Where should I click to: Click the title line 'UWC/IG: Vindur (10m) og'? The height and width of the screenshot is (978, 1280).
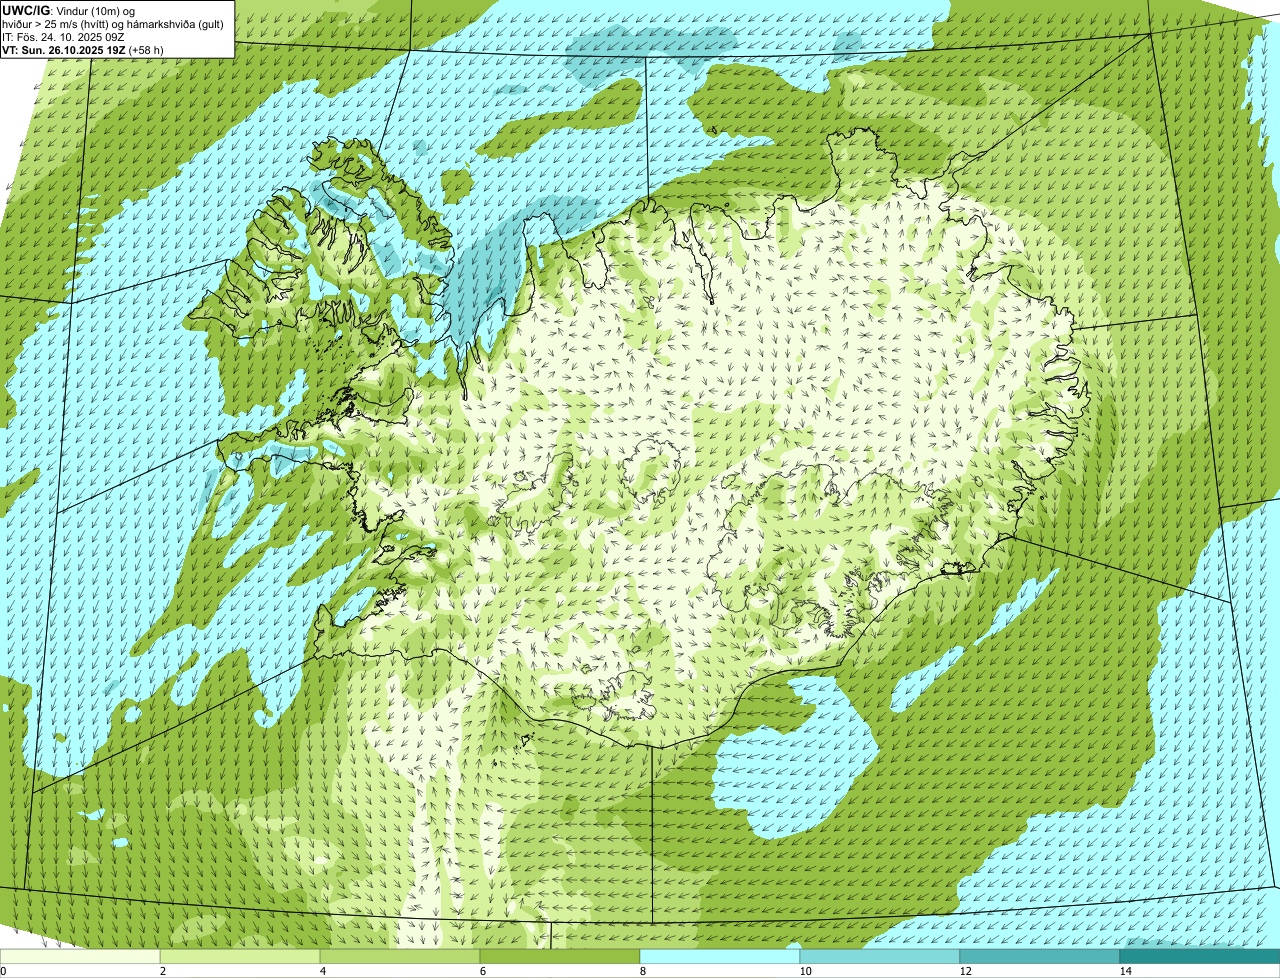pos(69,10)
